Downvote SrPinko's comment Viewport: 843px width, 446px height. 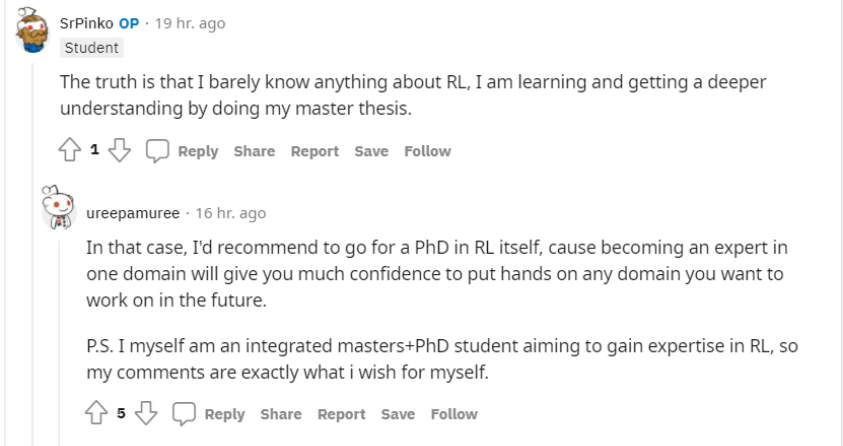click(119, 151)
